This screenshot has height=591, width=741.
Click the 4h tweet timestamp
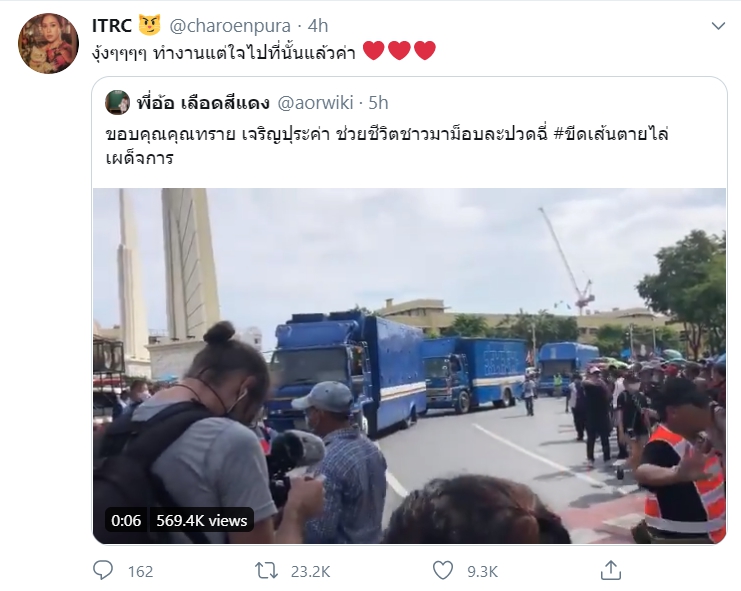318,26
